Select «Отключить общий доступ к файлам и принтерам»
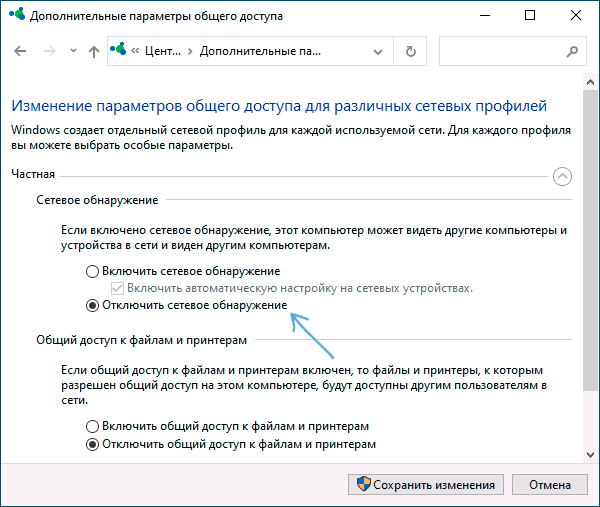 (93, 444)
